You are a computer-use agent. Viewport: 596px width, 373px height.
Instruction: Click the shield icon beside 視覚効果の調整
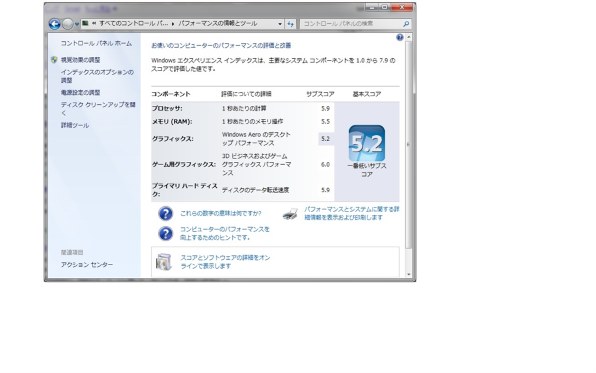pos(54,60)
